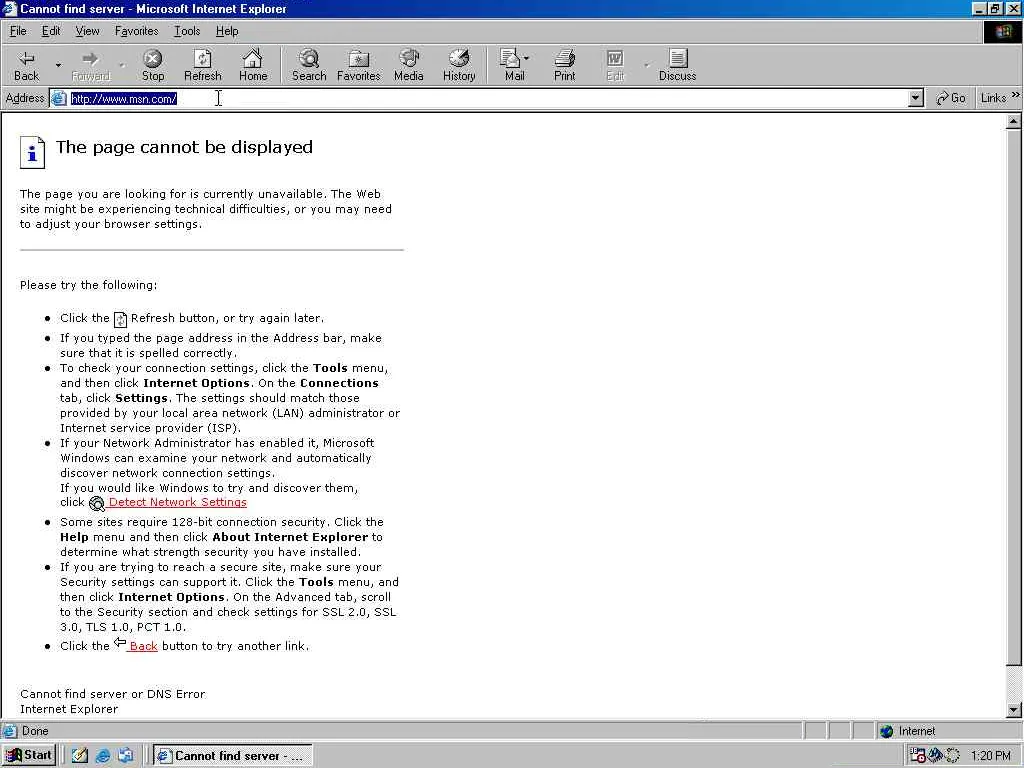Click 'Cannot find server or DNS Error' text
The width and height of the screenshot is (1024, 768).
coord(112,694)
